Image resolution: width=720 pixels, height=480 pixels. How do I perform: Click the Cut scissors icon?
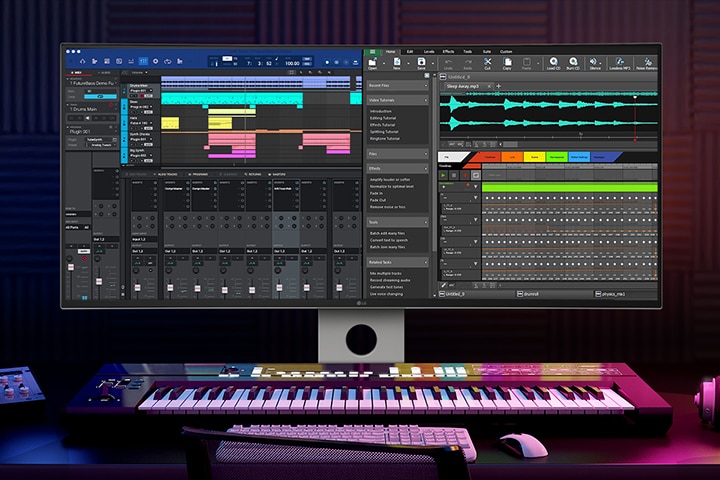487,63
